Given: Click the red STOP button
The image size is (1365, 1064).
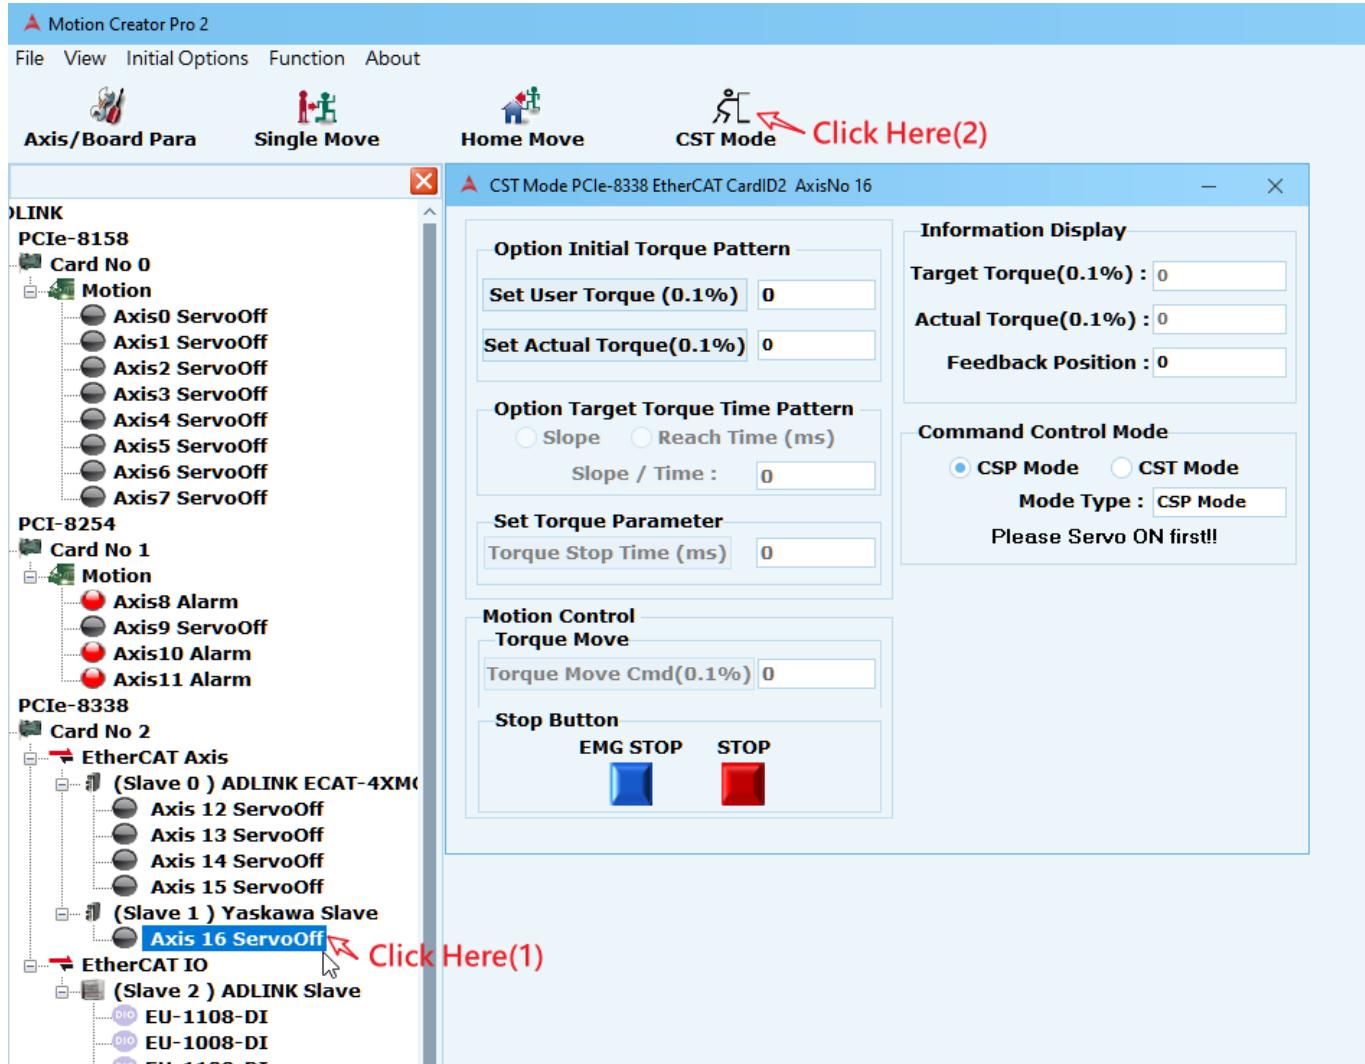Looking at the screenshot, I should (x=743, y=784).
